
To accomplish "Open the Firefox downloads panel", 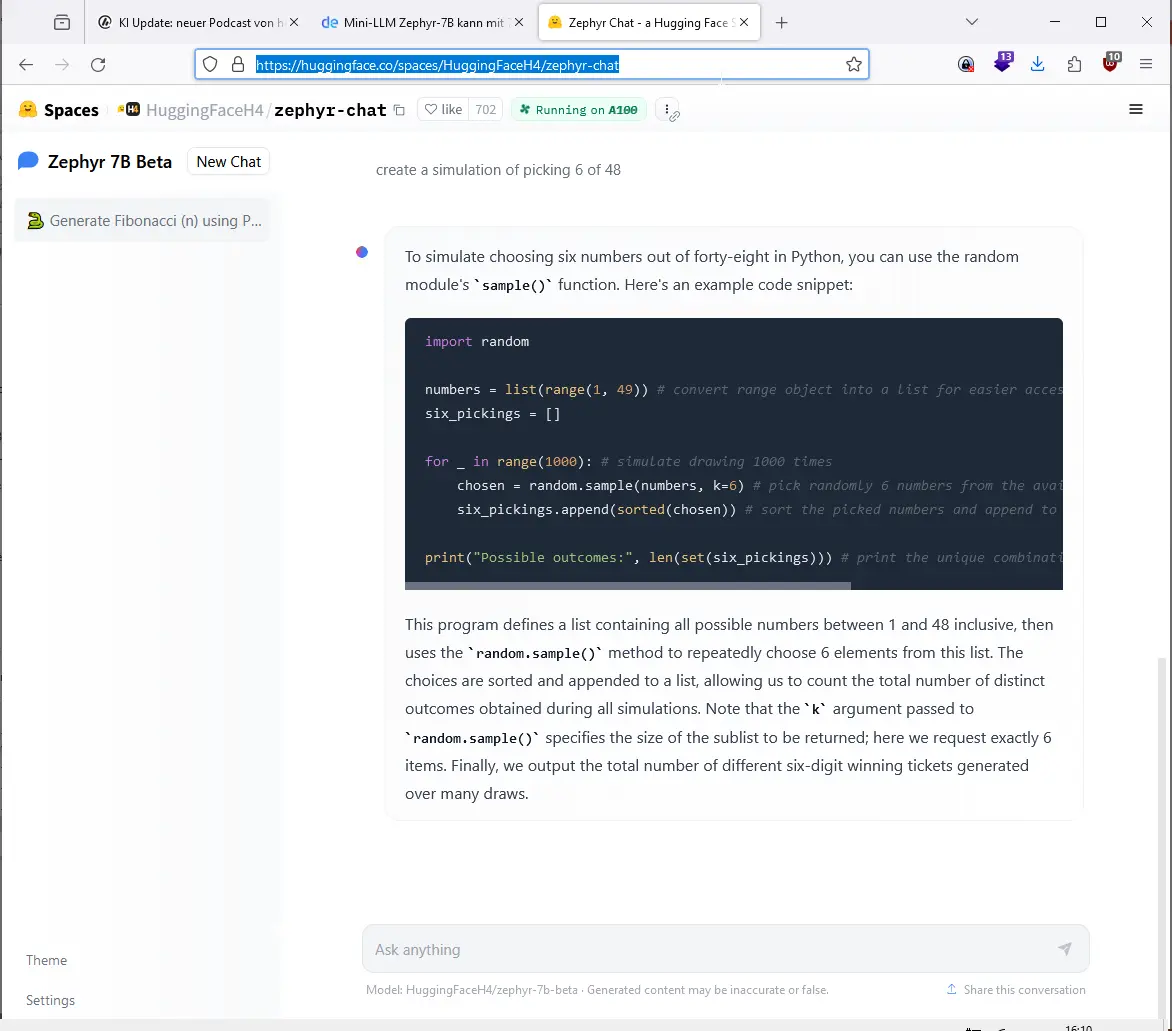I will point(1037,64).
